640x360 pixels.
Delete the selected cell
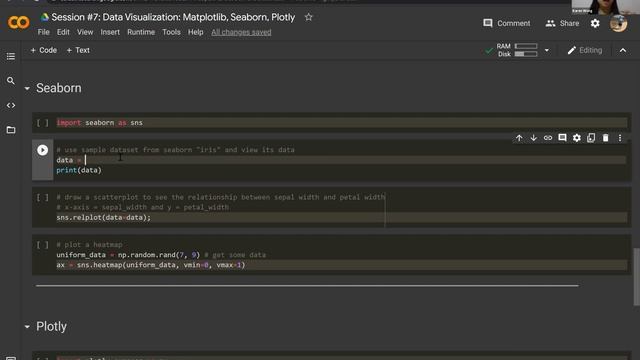tap(605, 138)
